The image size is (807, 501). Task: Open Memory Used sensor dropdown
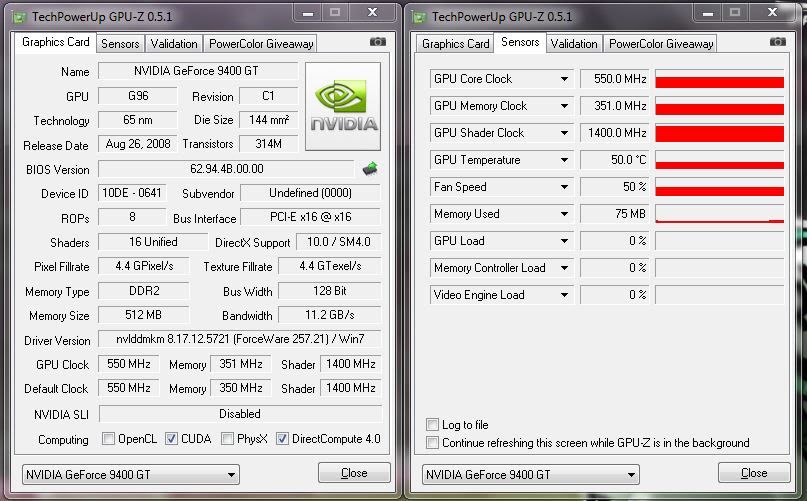point(564,214)
